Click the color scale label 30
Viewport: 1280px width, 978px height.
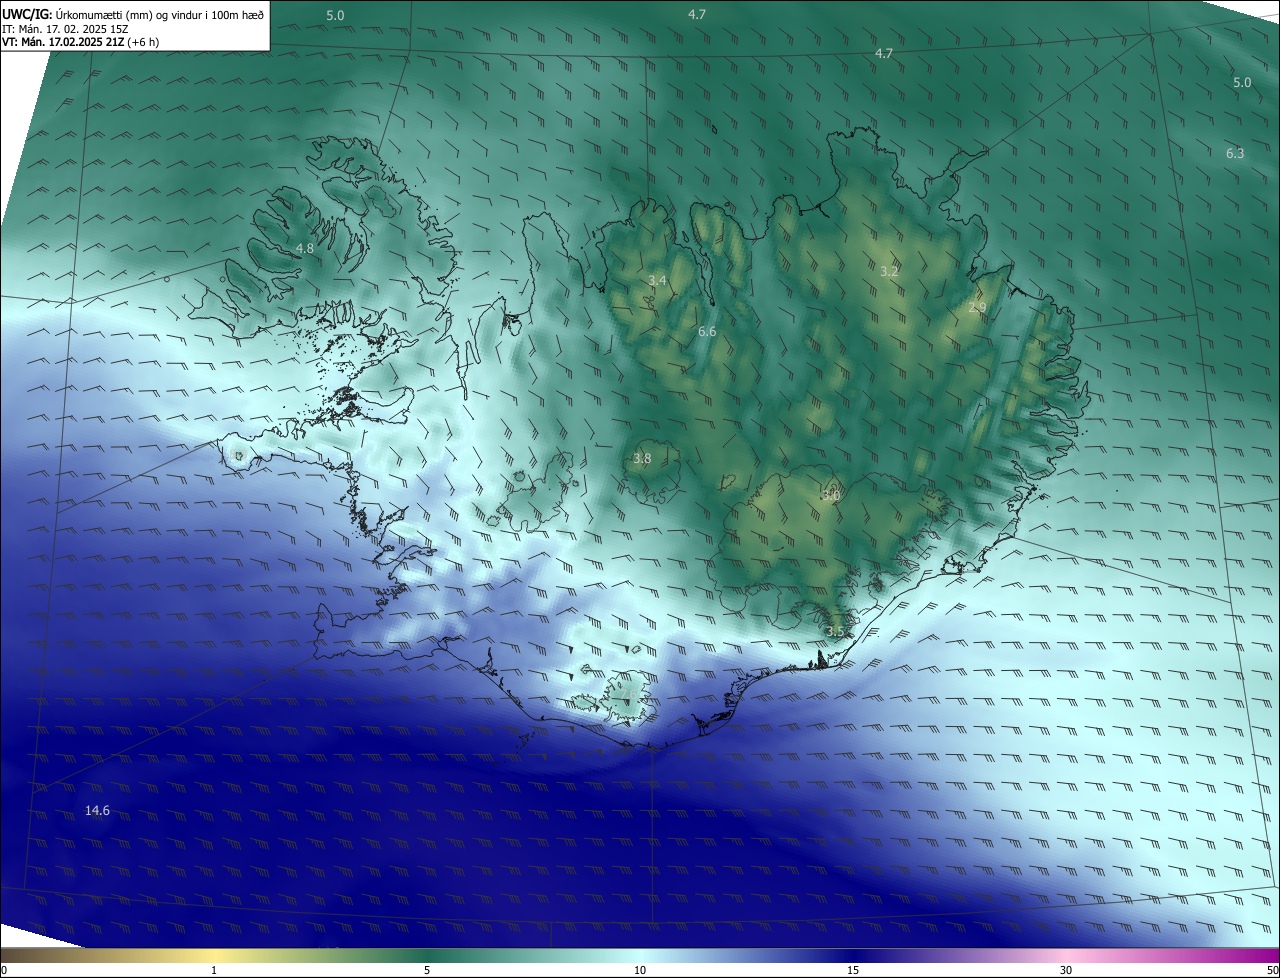point(1066,970)
